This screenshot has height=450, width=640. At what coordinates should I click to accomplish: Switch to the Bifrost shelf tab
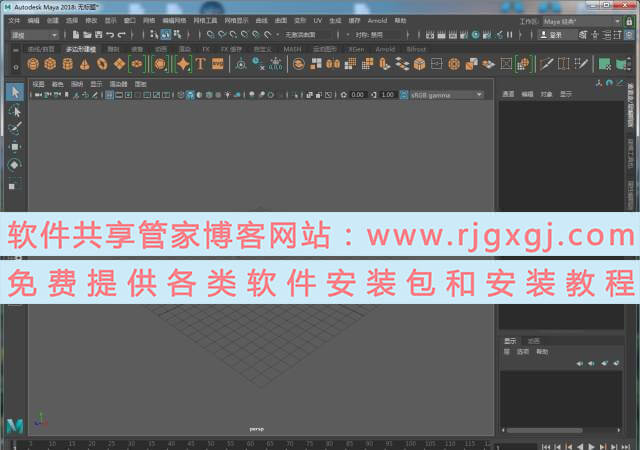[416, 49]
